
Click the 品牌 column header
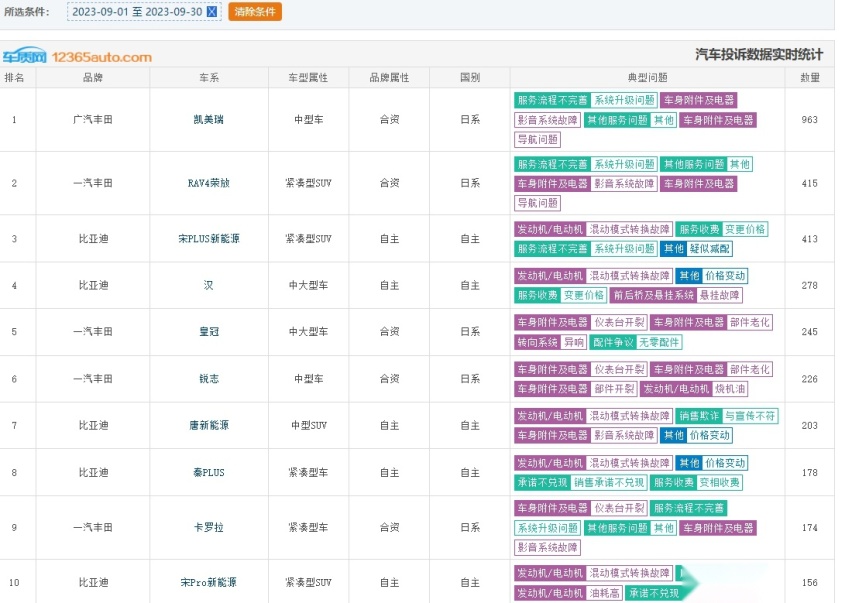point(93,78)
